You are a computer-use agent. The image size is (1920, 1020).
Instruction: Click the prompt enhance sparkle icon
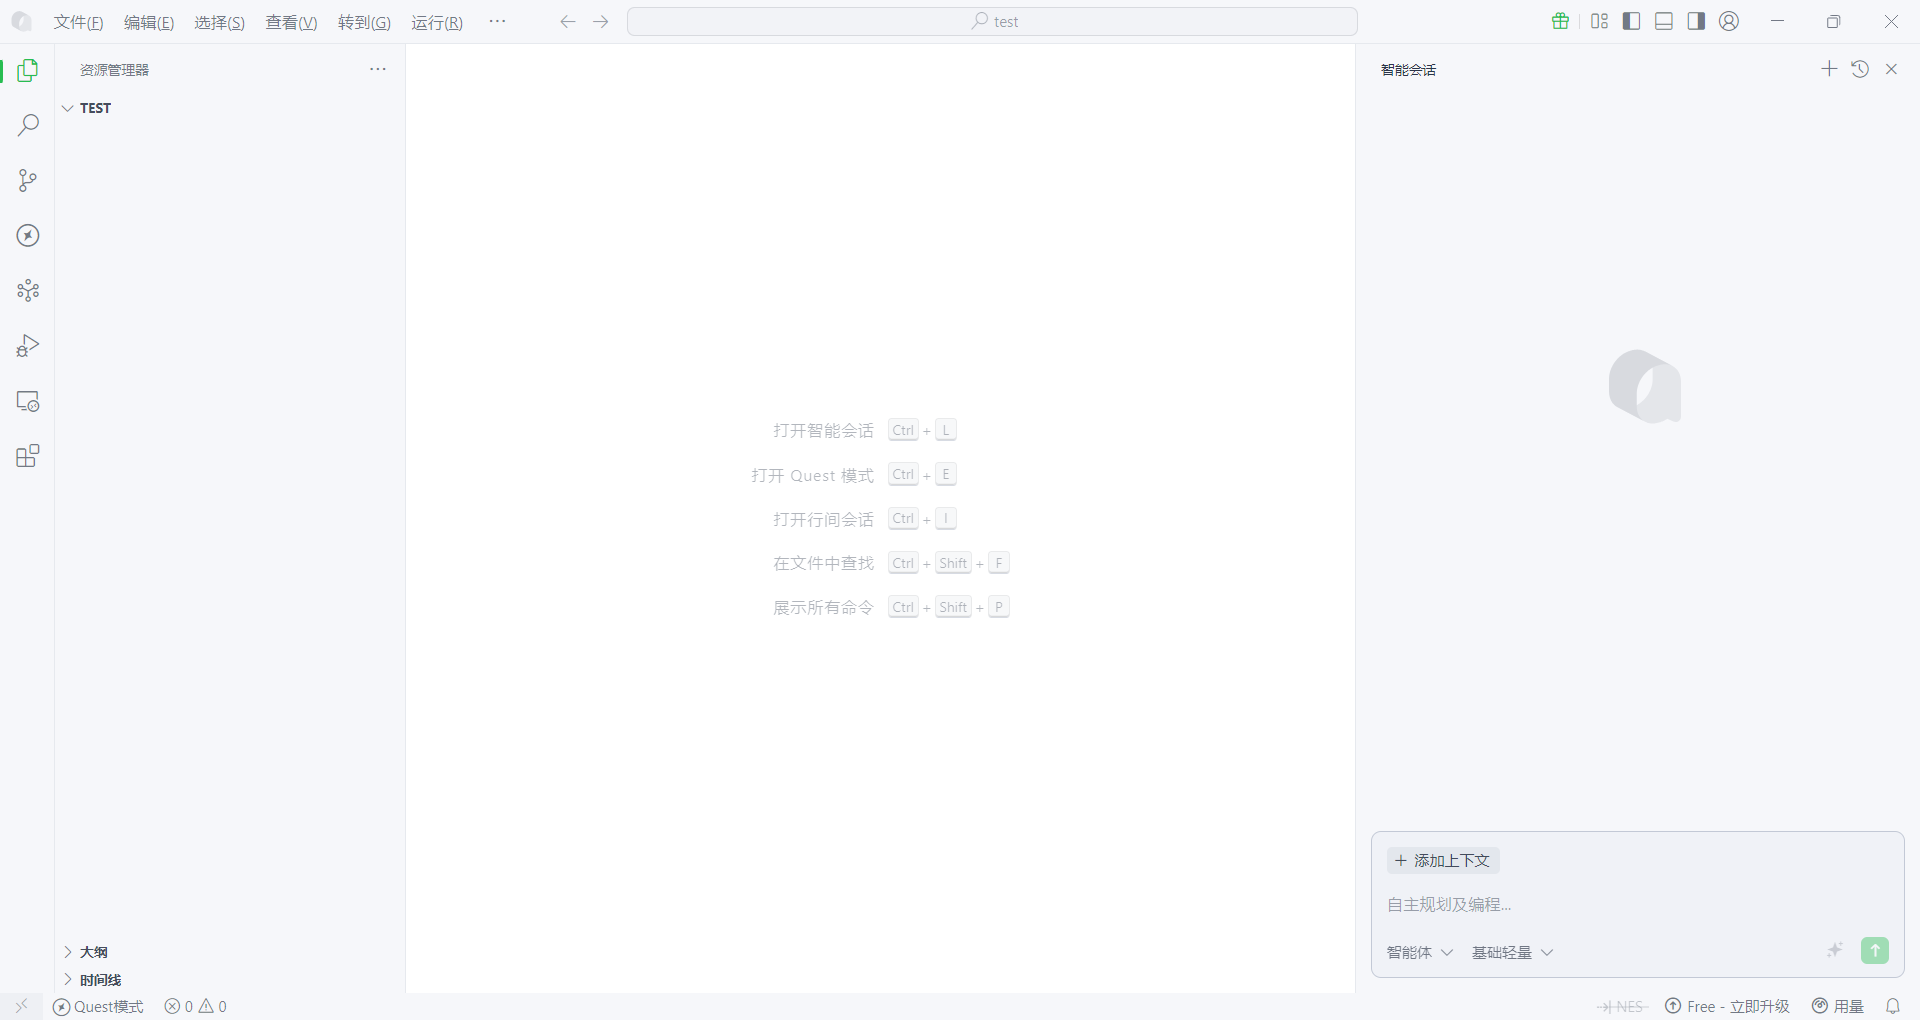point(1834,950)
